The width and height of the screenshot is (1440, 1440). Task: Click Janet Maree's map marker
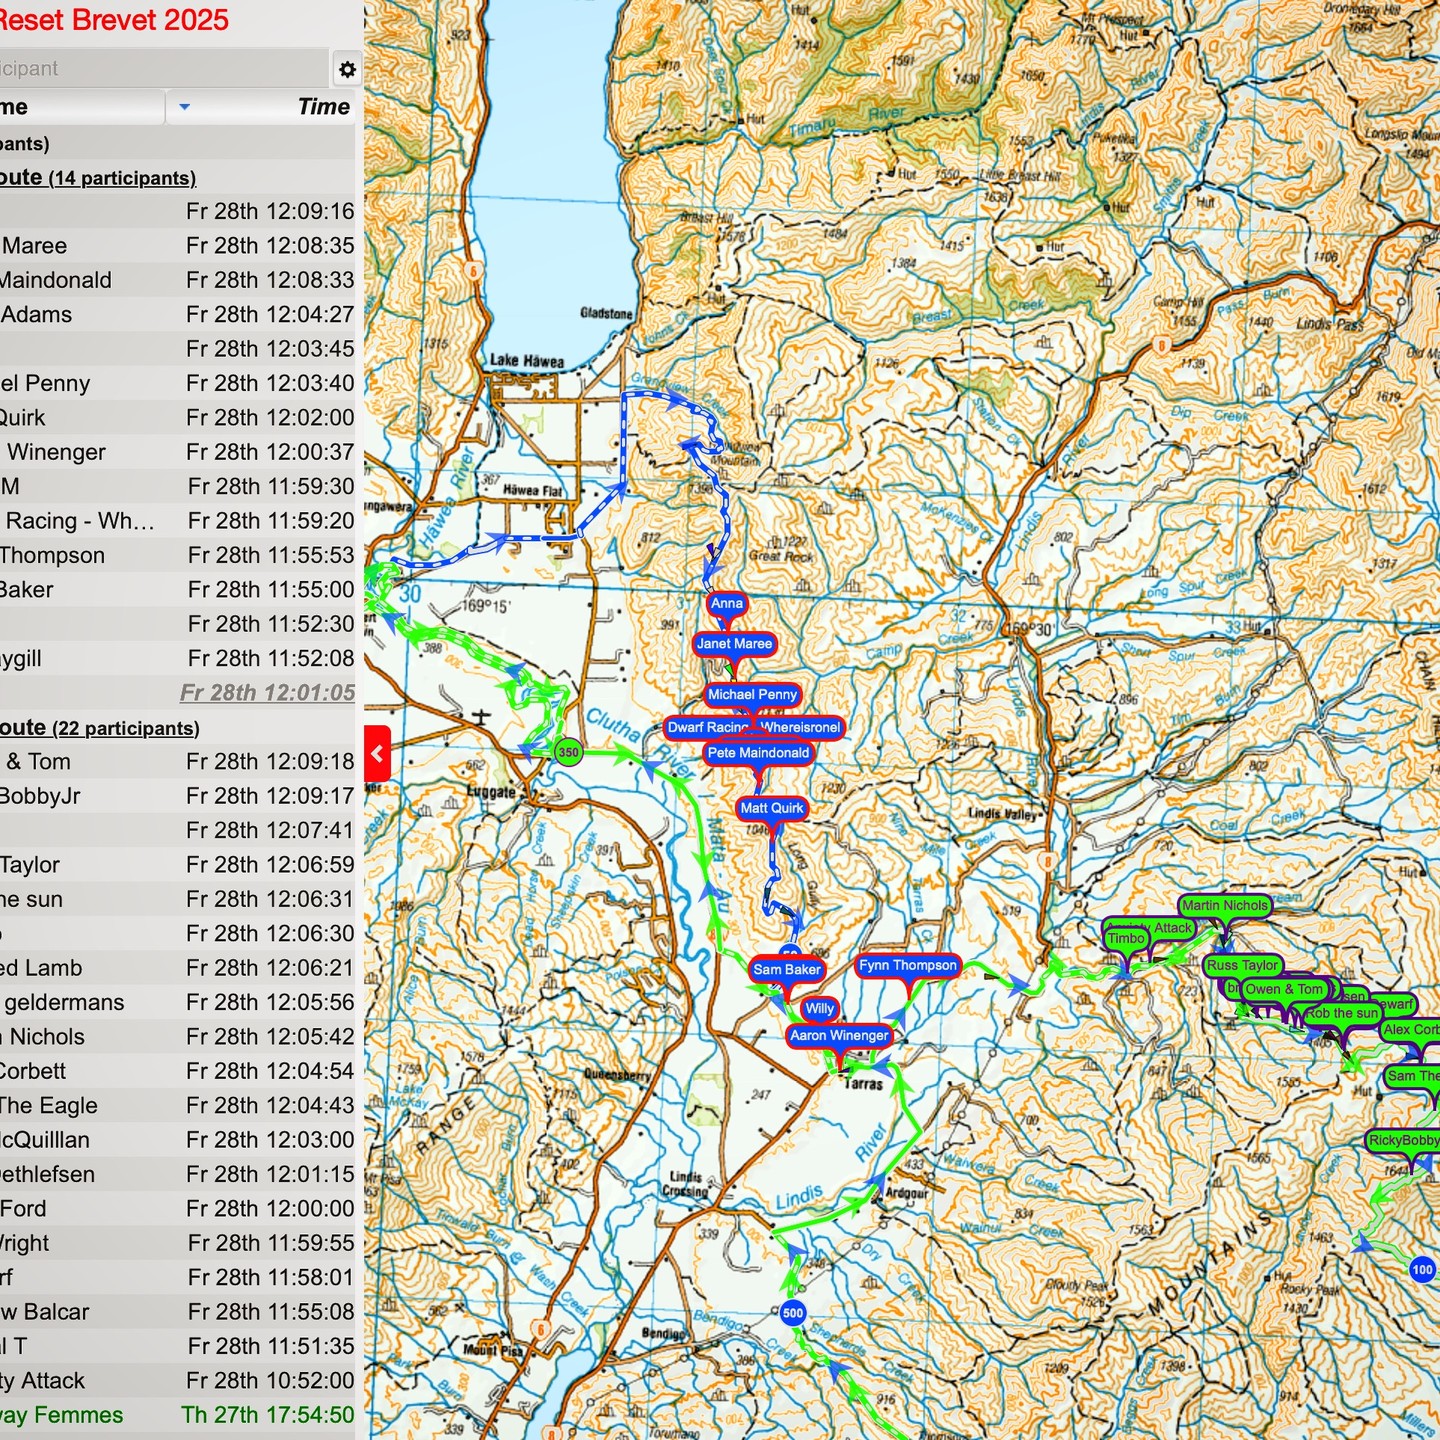click(734, 644)
